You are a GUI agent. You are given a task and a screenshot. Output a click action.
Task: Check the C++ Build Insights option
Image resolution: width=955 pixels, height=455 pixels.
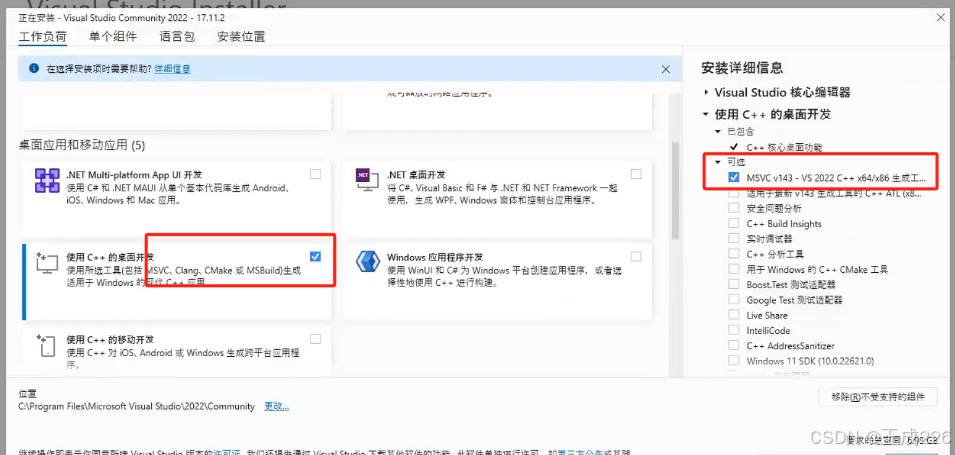point(734,224)
